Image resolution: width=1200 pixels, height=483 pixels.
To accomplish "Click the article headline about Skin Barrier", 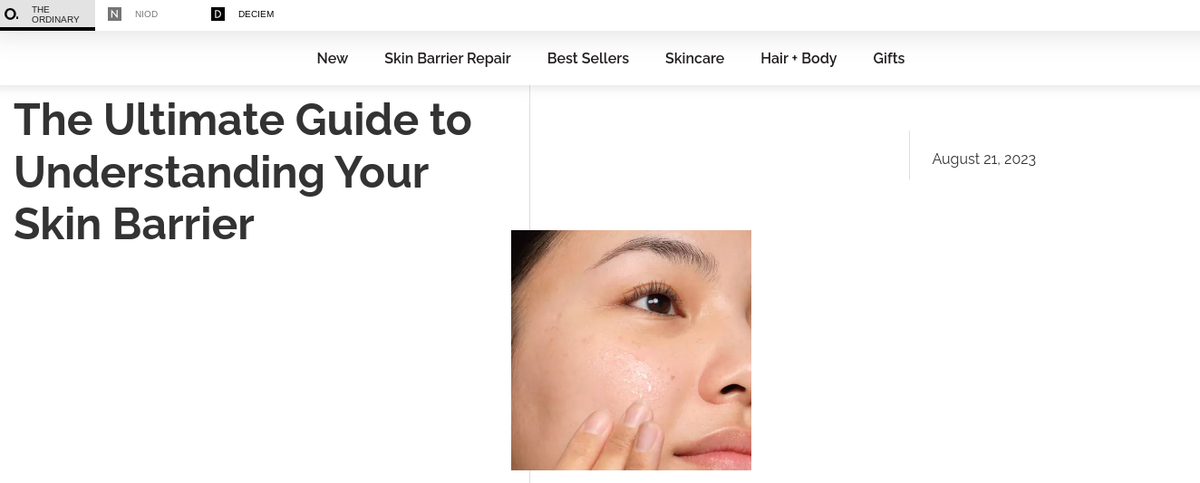I will pos(243,172).
